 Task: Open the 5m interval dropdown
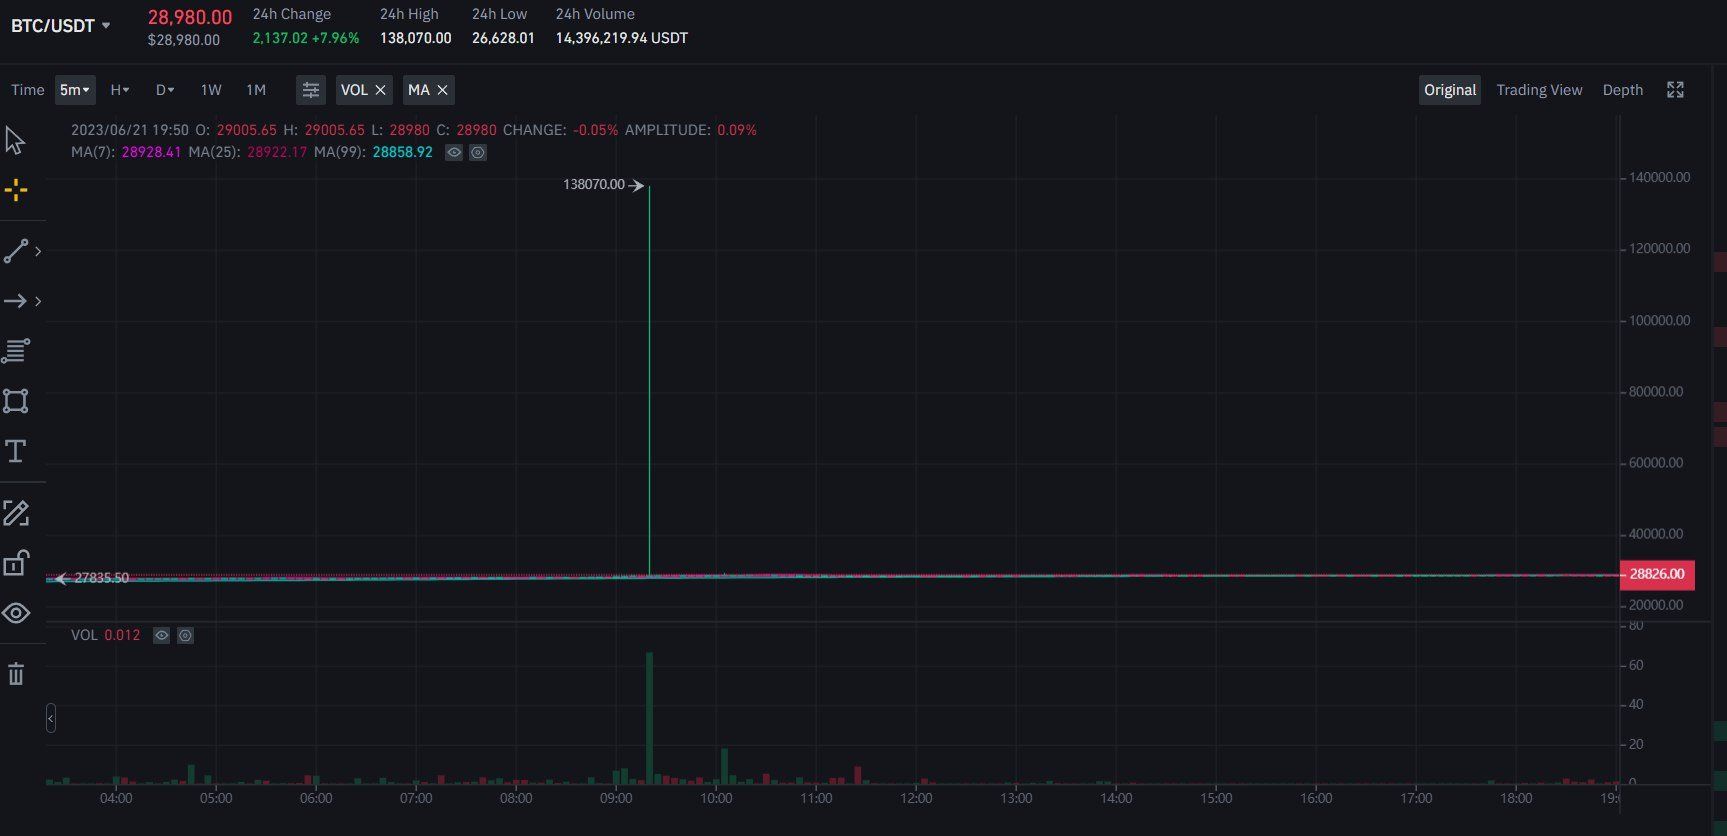coord(75,90)
